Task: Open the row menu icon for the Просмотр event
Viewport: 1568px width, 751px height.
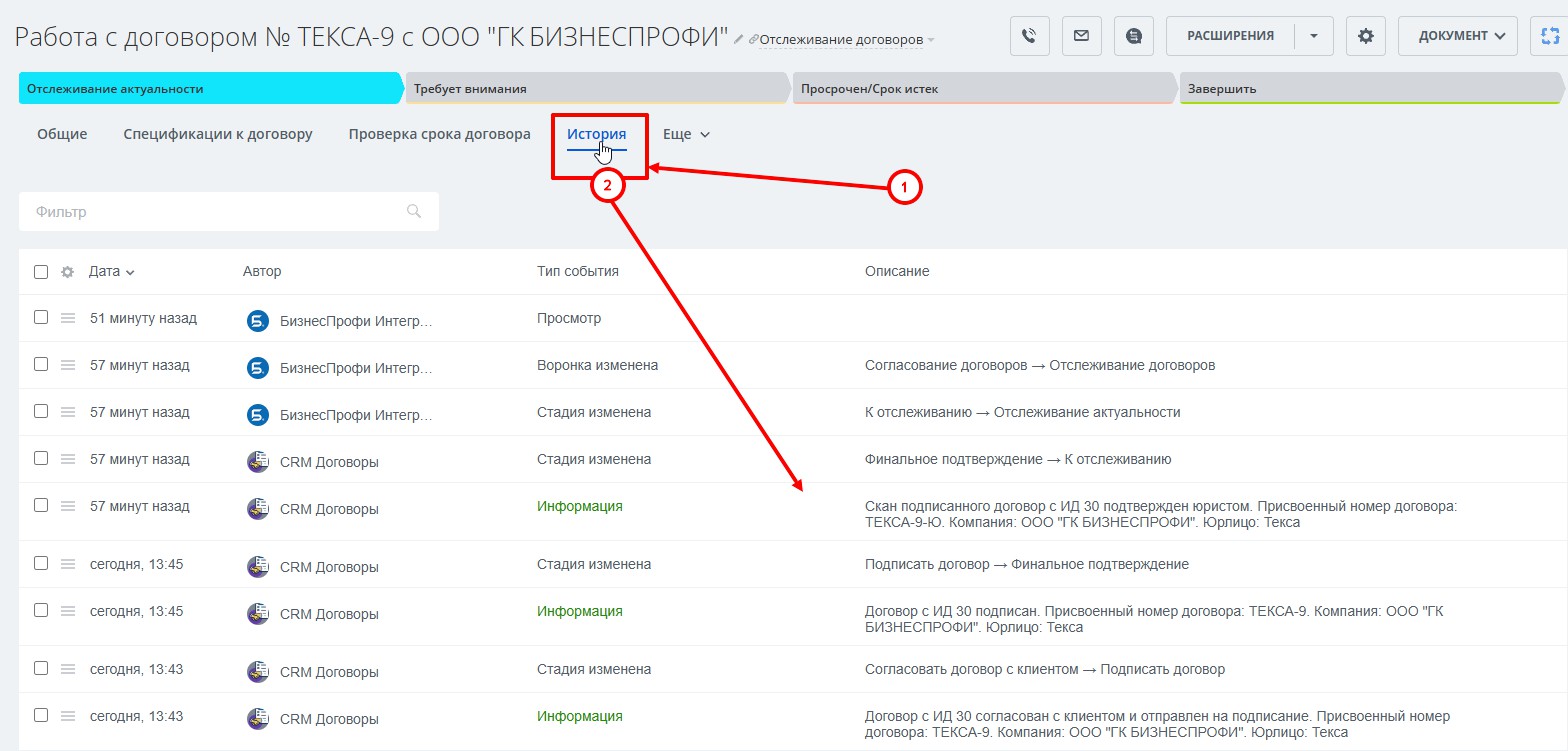Action: [x=68, y=318]
